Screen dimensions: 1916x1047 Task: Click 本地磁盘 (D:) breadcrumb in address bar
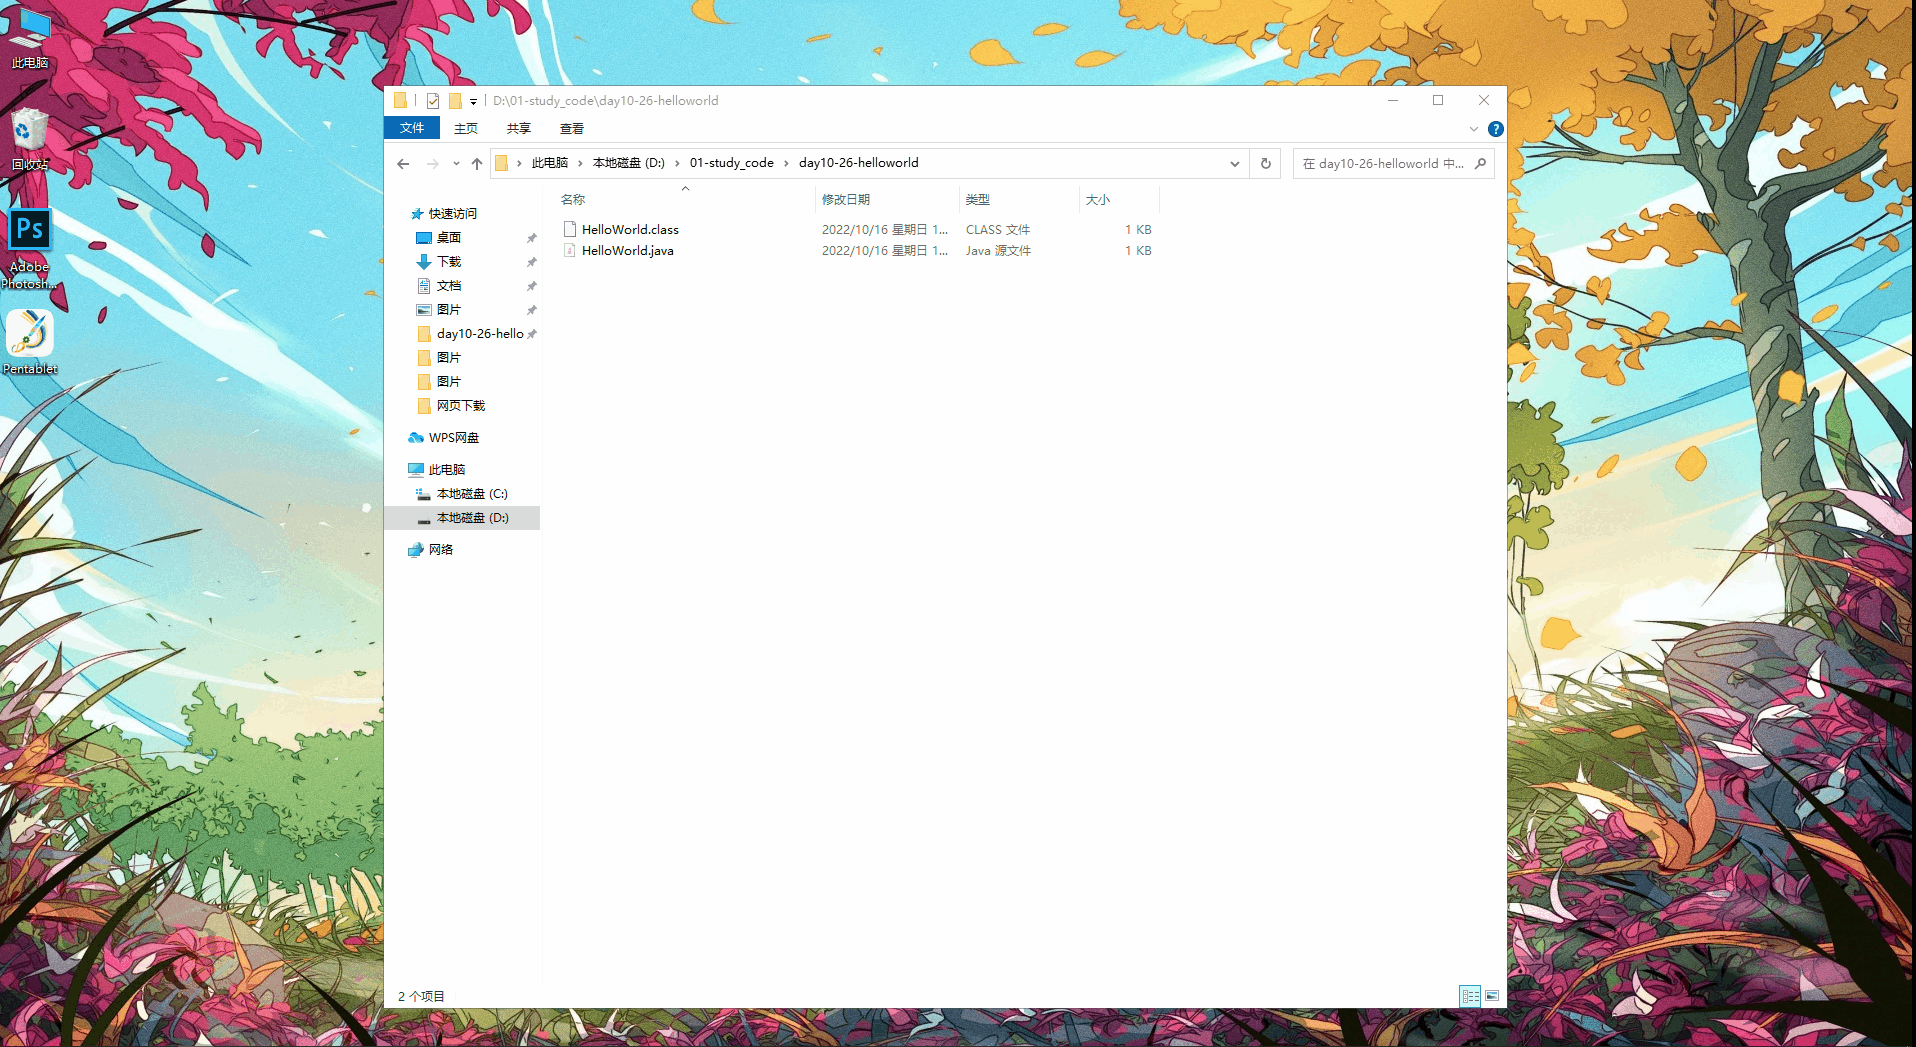[x=628, y=163]
